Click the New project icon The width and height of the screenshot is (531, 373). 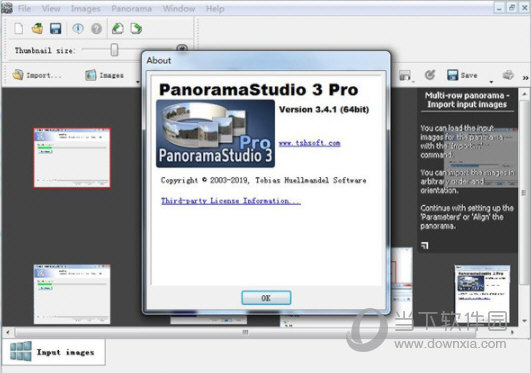19,28
